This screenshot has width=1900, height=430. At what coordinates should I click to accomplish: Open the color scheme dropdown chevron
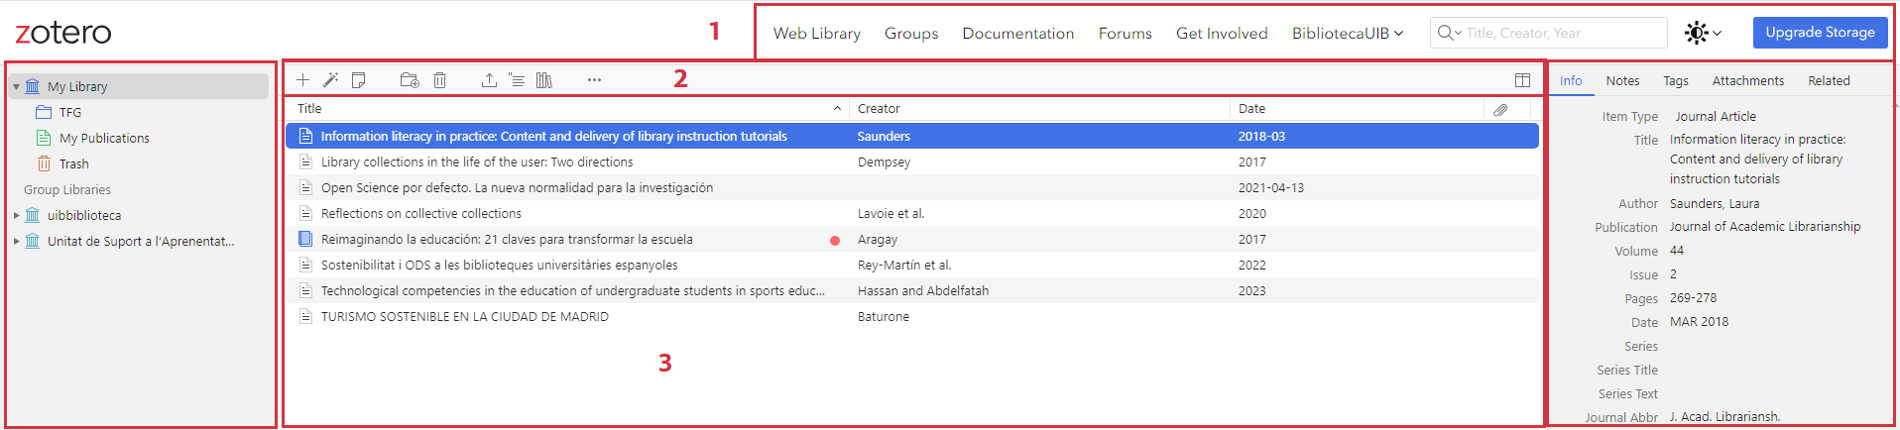[1717, 33]
